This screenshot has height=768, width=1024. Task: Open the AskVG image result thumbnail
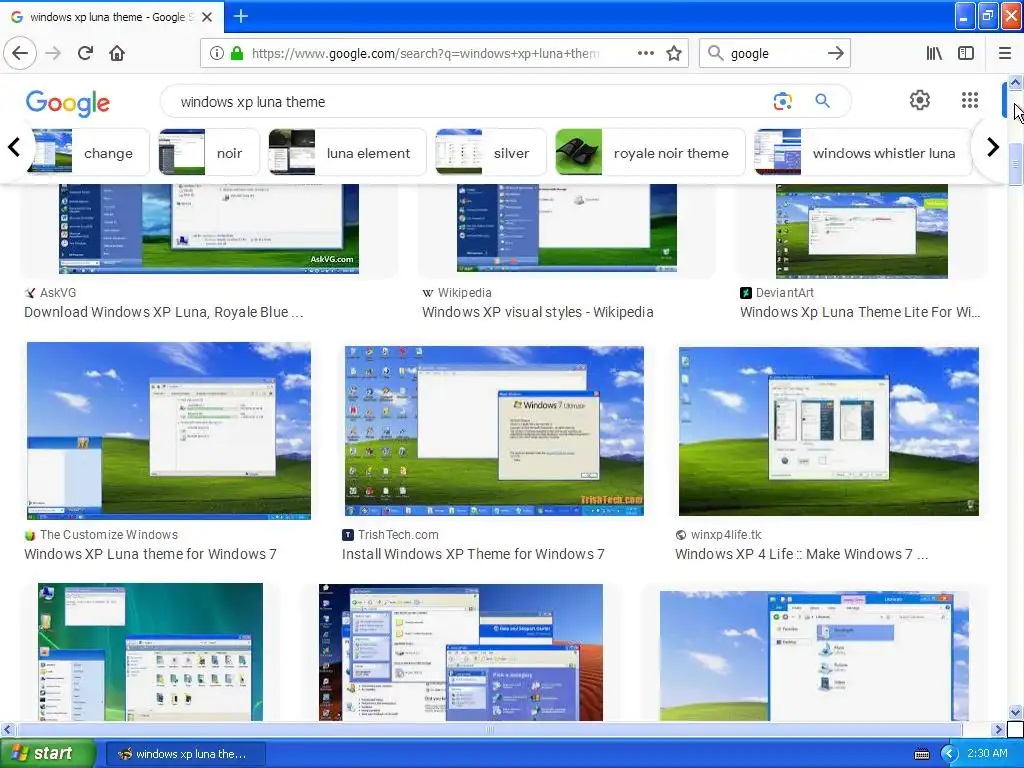click(x=209, y=229)
